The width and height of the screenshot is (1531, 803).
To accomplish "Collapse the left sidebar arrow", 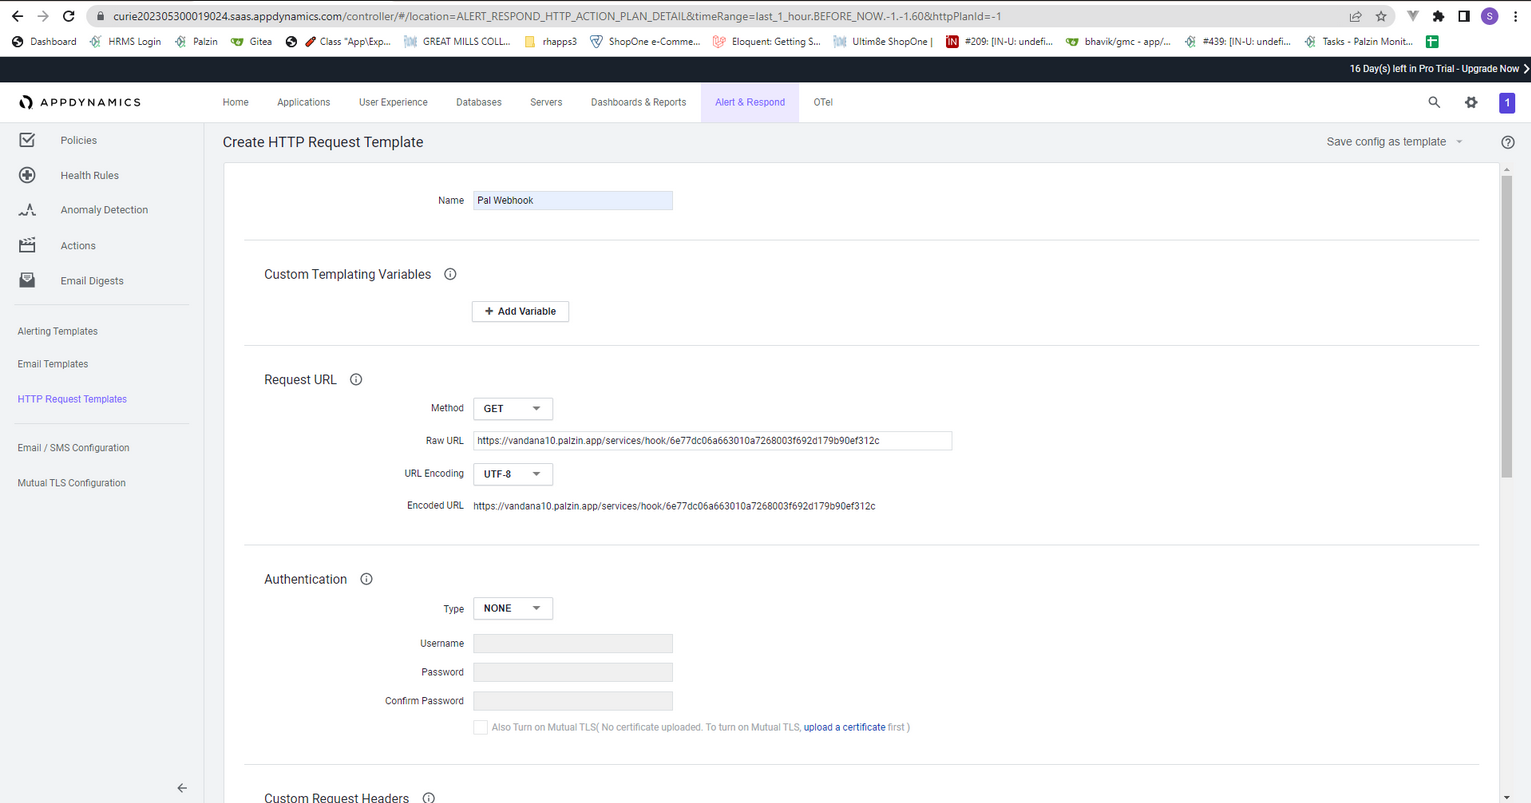I will click(182, 788).
